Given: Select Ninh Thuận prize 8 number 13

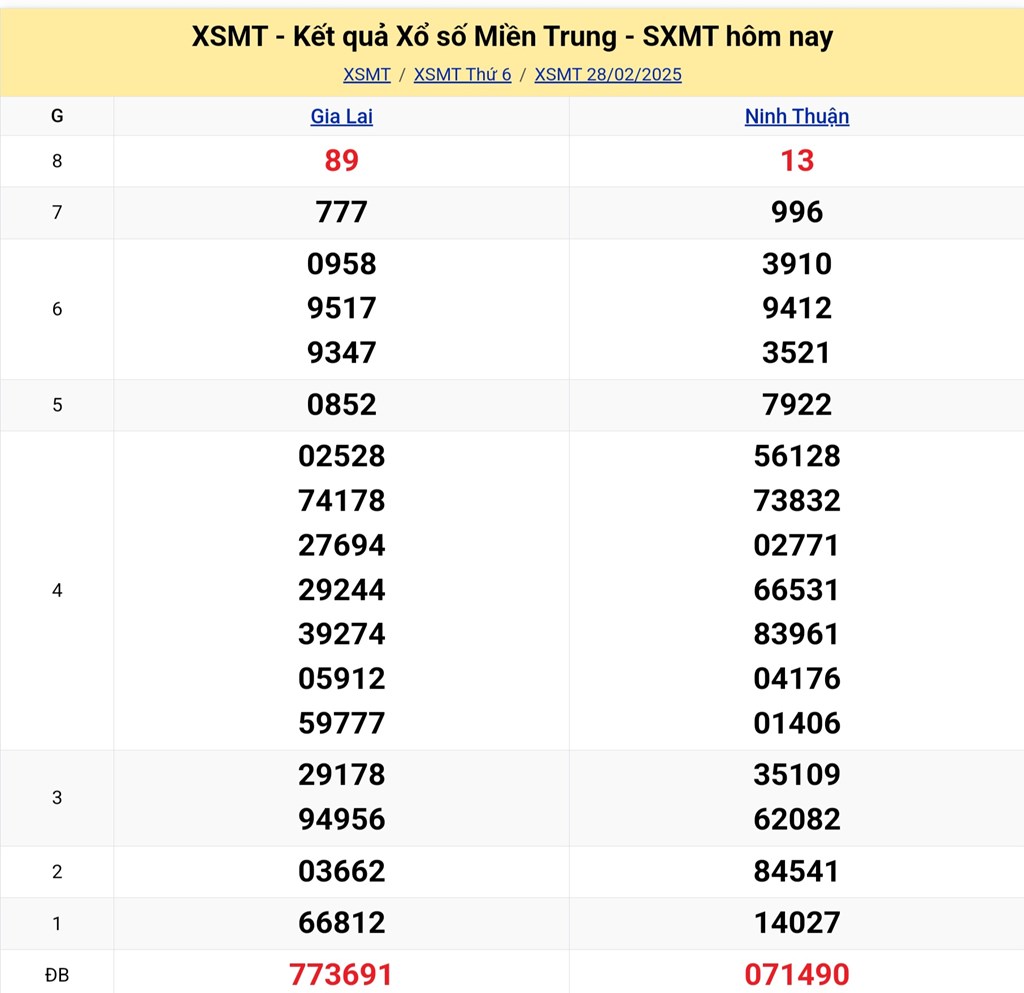Looking at the screenshot, I should click(x=797, y=161).
